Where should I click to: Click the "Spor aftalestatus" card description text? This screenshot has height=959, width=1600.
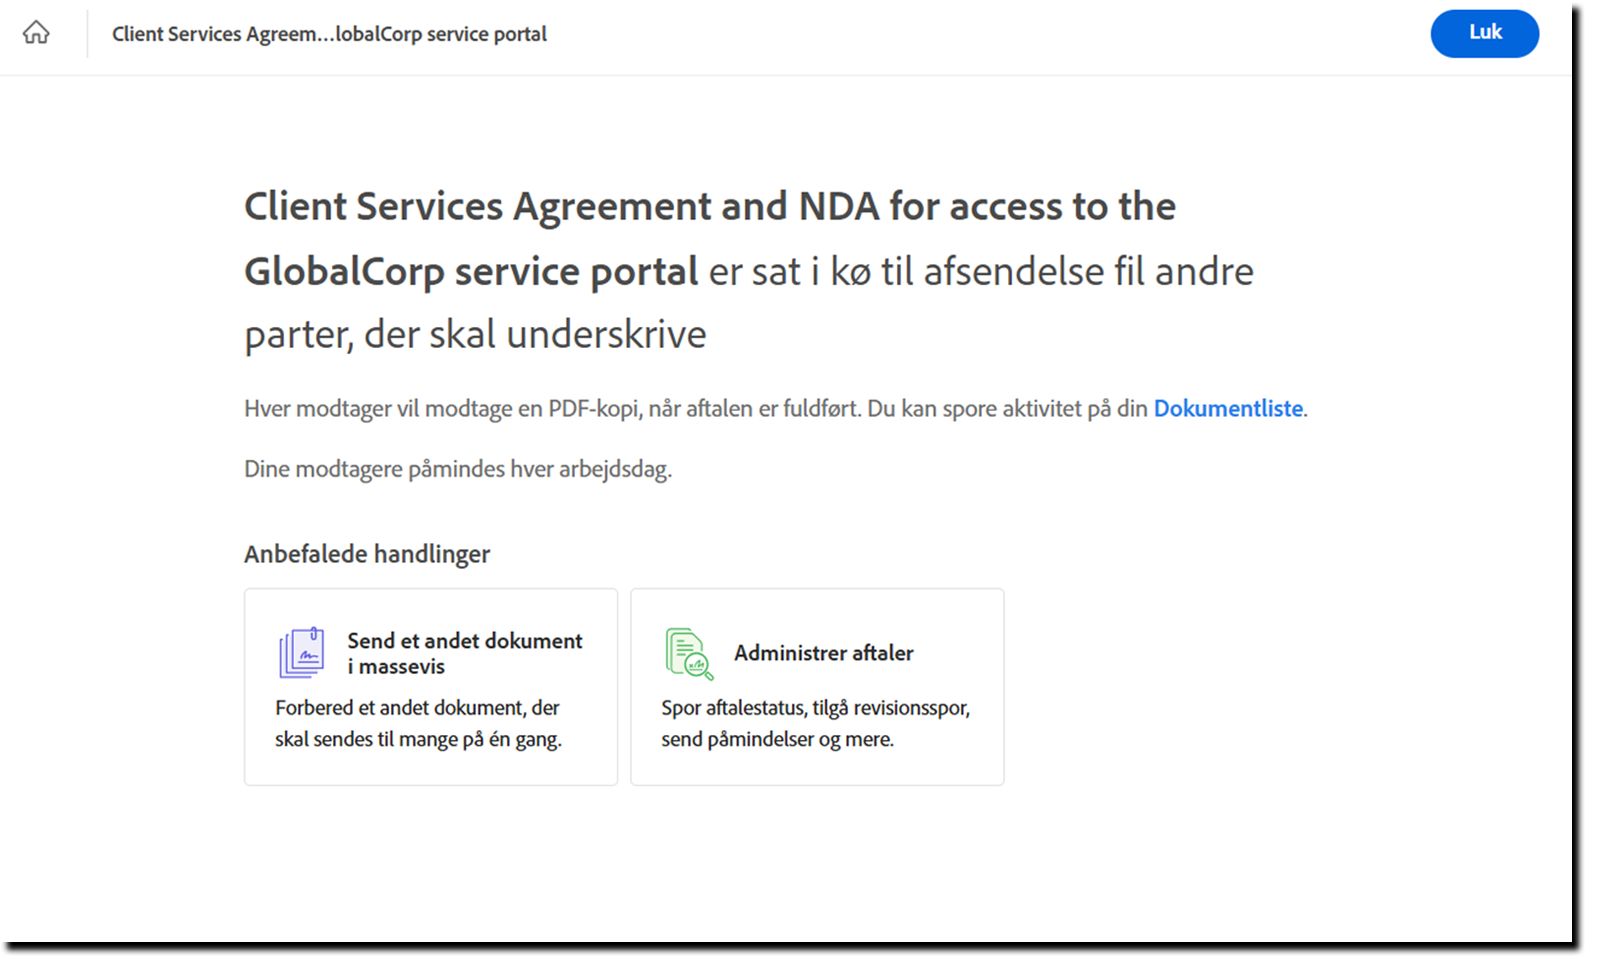tap(815, 708)
